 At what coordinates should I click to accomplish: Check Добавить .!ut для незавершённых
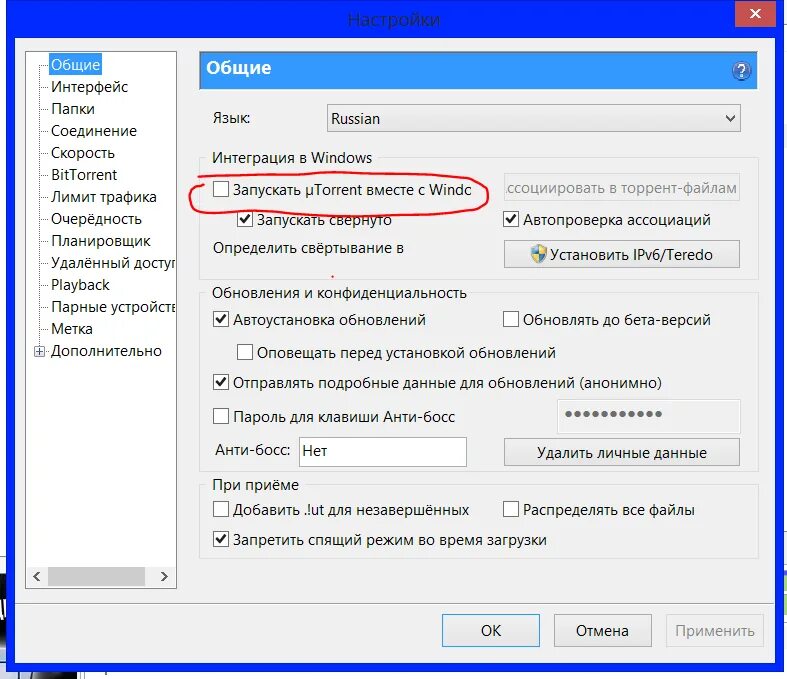coord(221,509)
